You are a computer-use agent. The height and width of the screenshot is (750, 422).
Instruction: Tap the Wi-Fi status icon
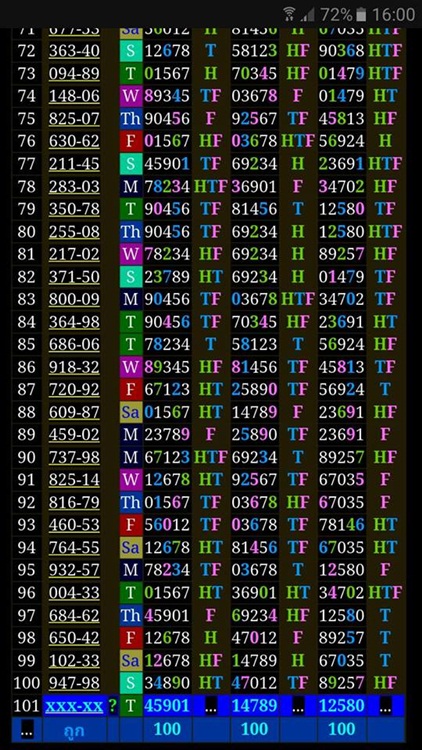pyautogui.click(x=289, y=14)
